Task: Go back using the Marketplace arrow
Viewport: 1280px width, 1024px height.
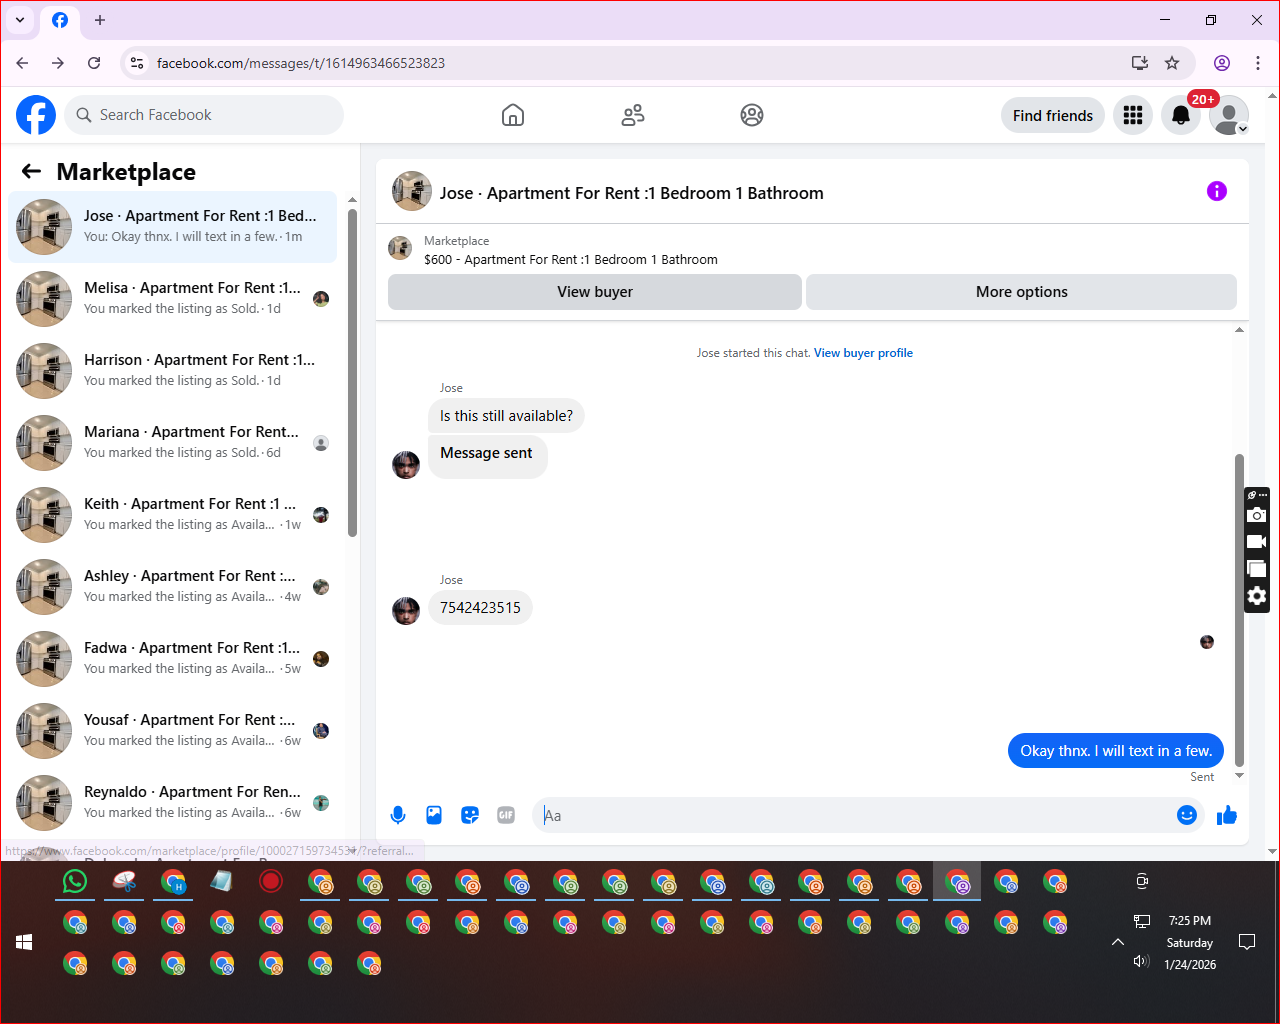Action: (x=31, y=171)
